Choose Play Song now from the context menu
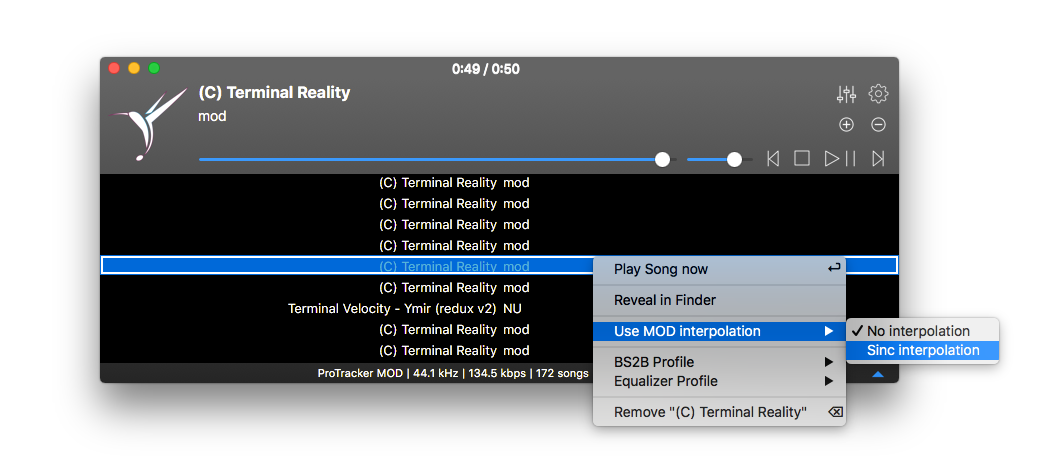Viewport: 1047px width, 476px height. [x=719, y=269]
